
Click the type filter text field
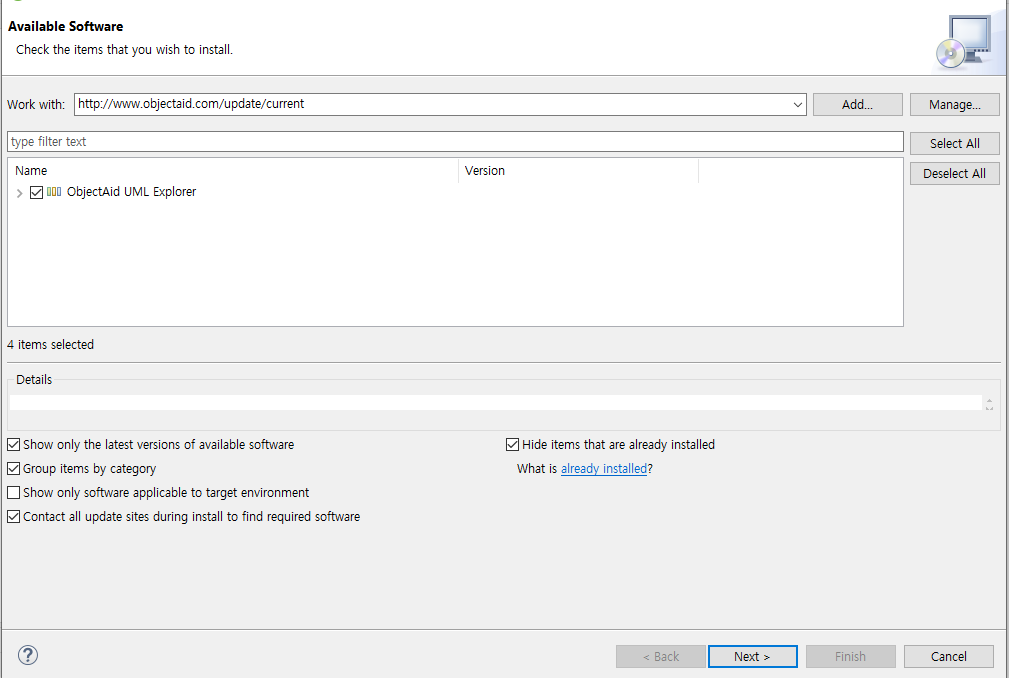point(455,142)
